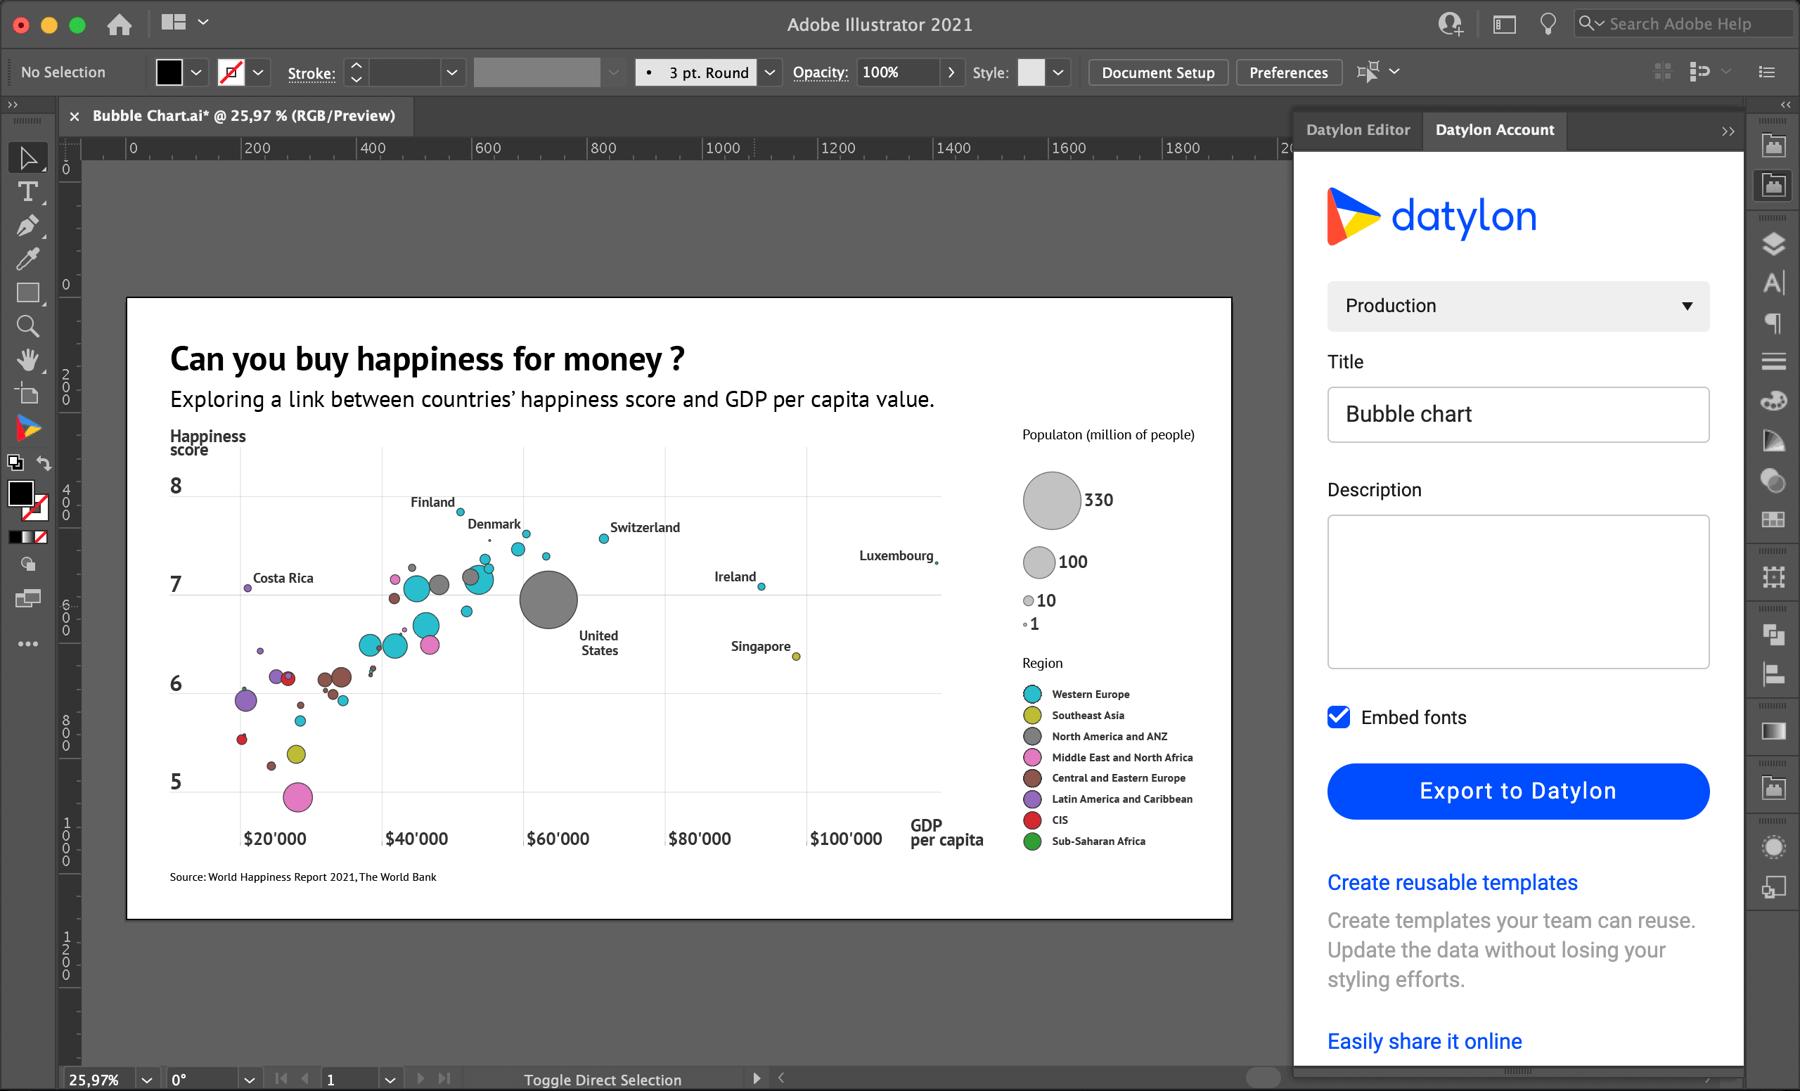1800x1091 pixels.
Task: Swap Fill and Stroke colors
Action: (x=42, y=462)
